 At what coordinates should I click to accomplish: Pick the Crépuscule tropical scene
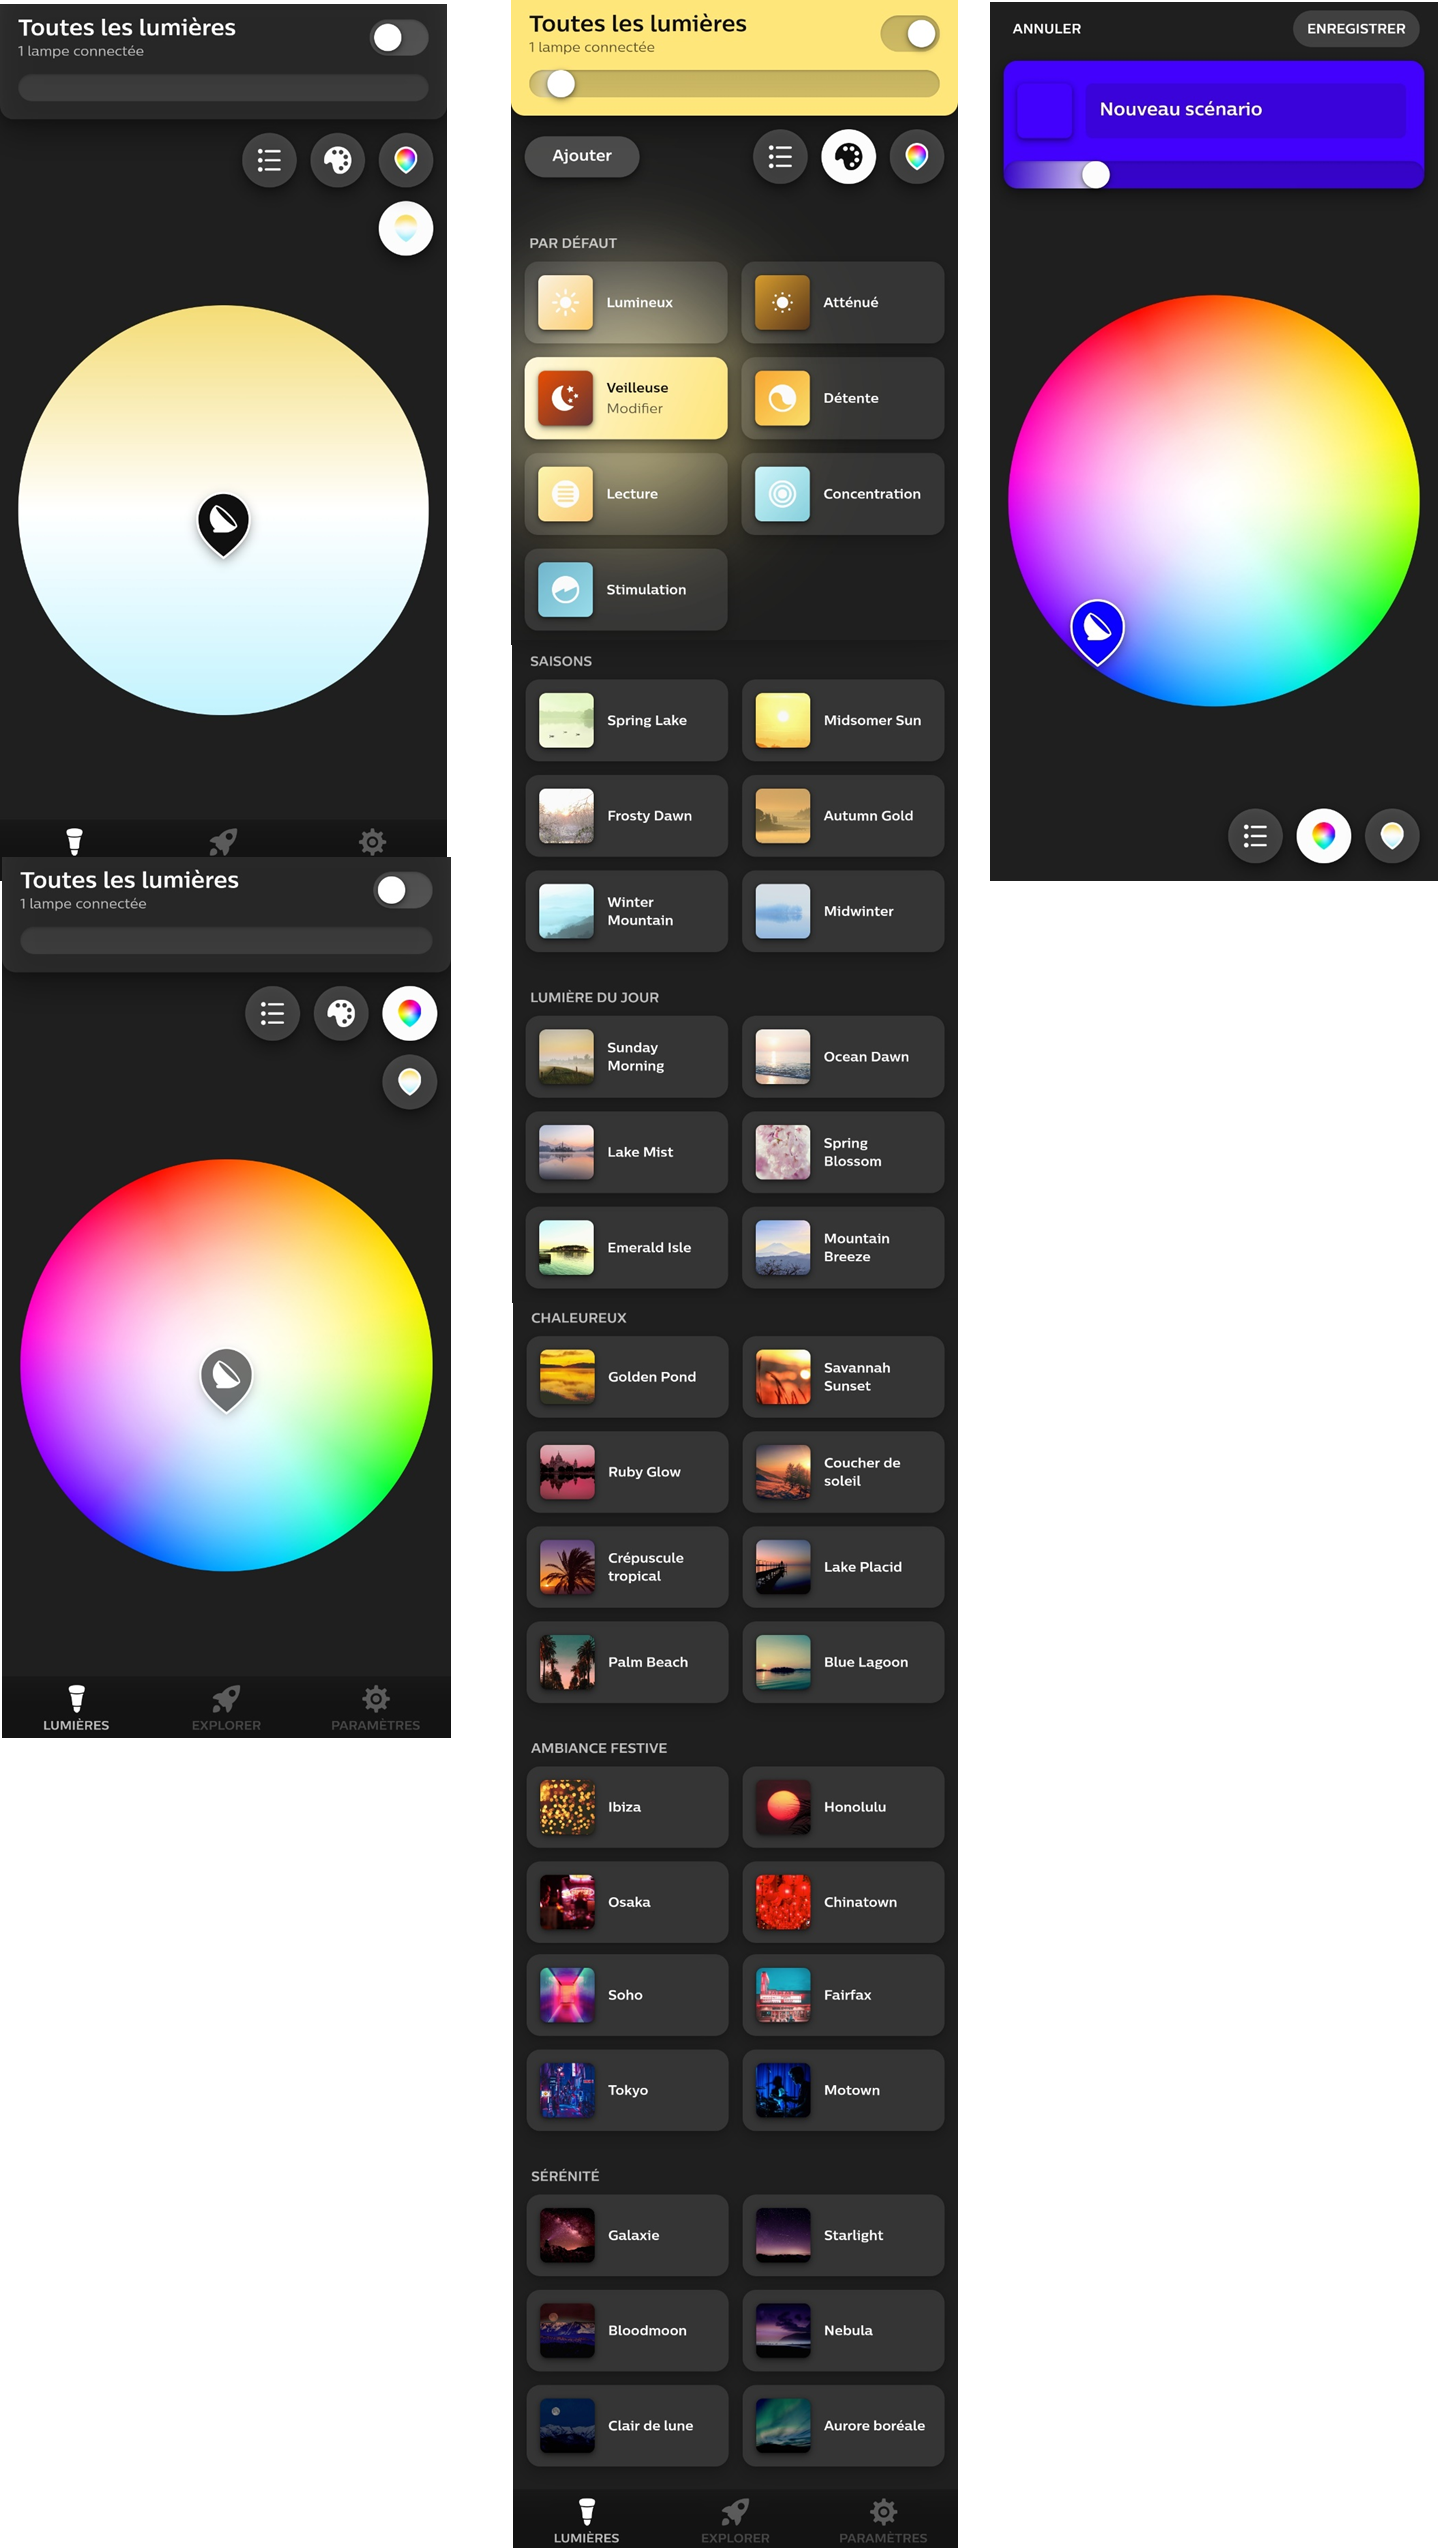(628, 1567)
